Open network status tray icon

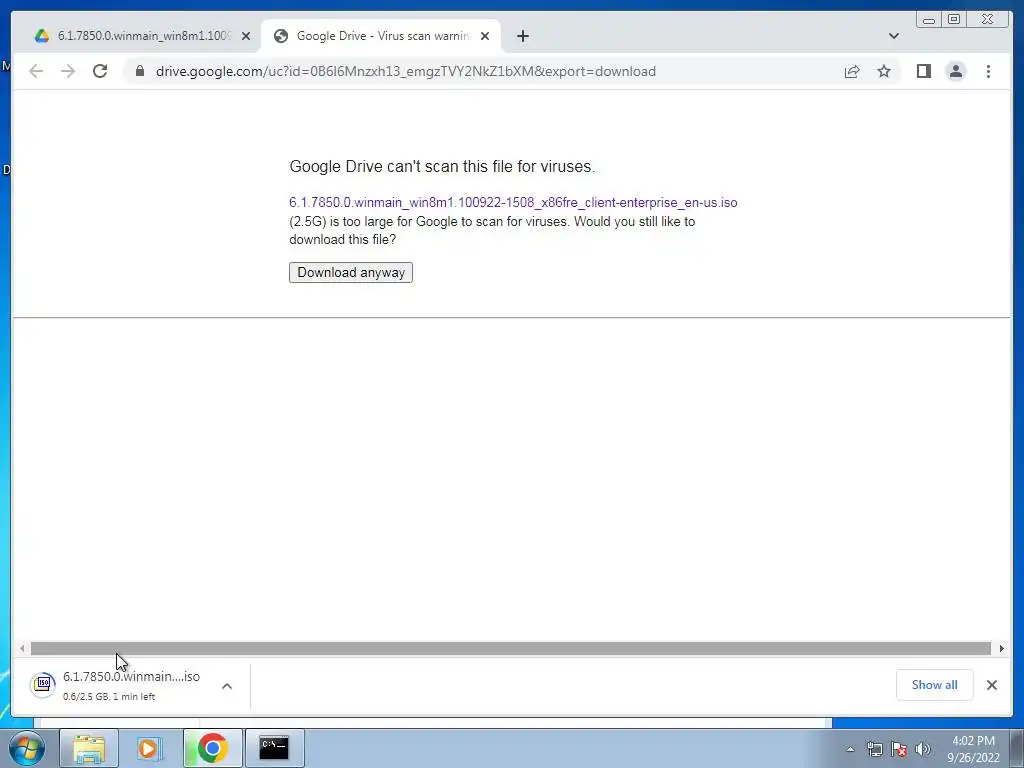click(874, 749)
